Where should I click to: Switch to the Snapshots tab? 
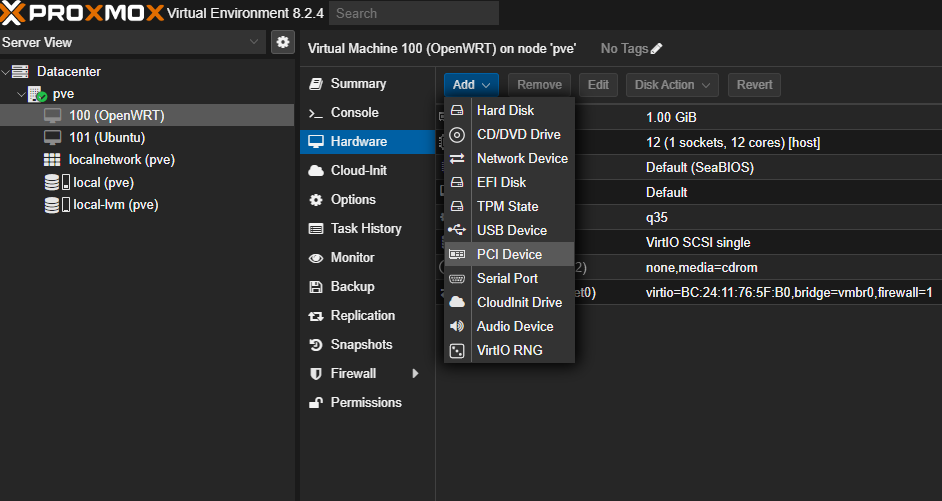point(361,345)
